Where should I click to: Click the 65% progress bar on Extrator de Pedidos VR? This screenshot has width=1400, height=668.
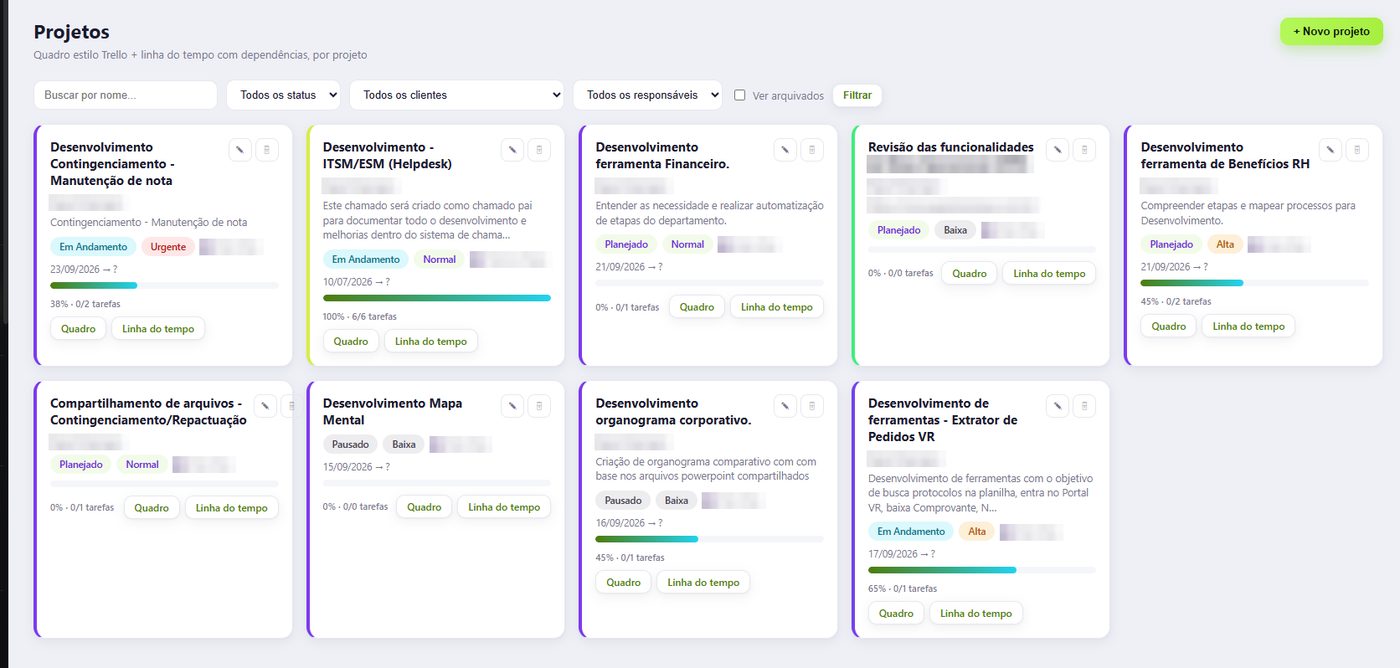coord(982,570)
